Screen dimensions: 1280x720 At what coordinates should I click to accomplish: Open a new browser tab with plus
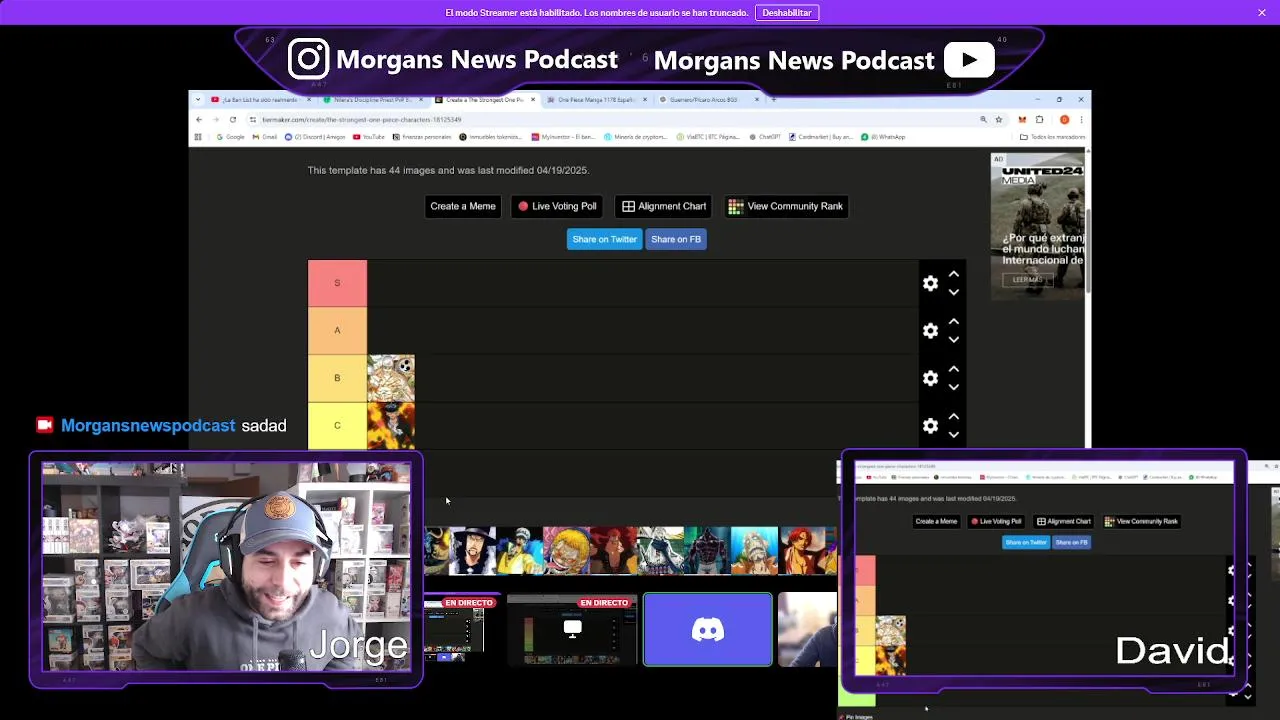pyautogui.click(x=773, y=100)
